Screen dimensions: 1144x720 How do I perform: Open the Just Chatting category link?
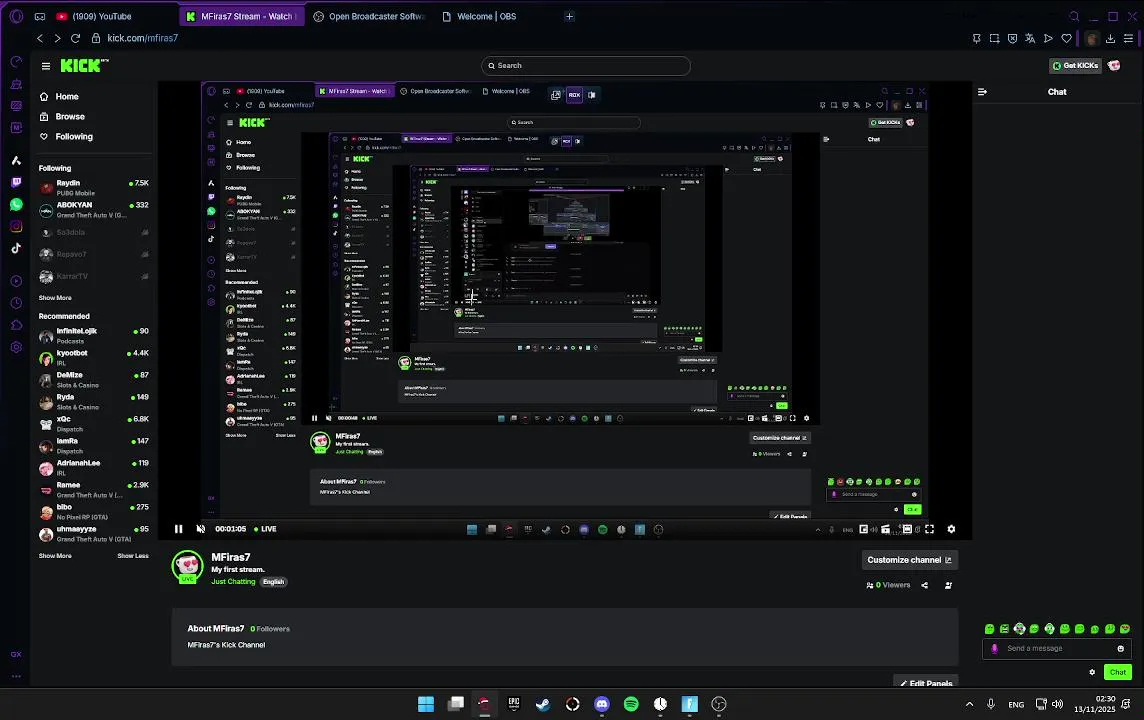[233, 581]
